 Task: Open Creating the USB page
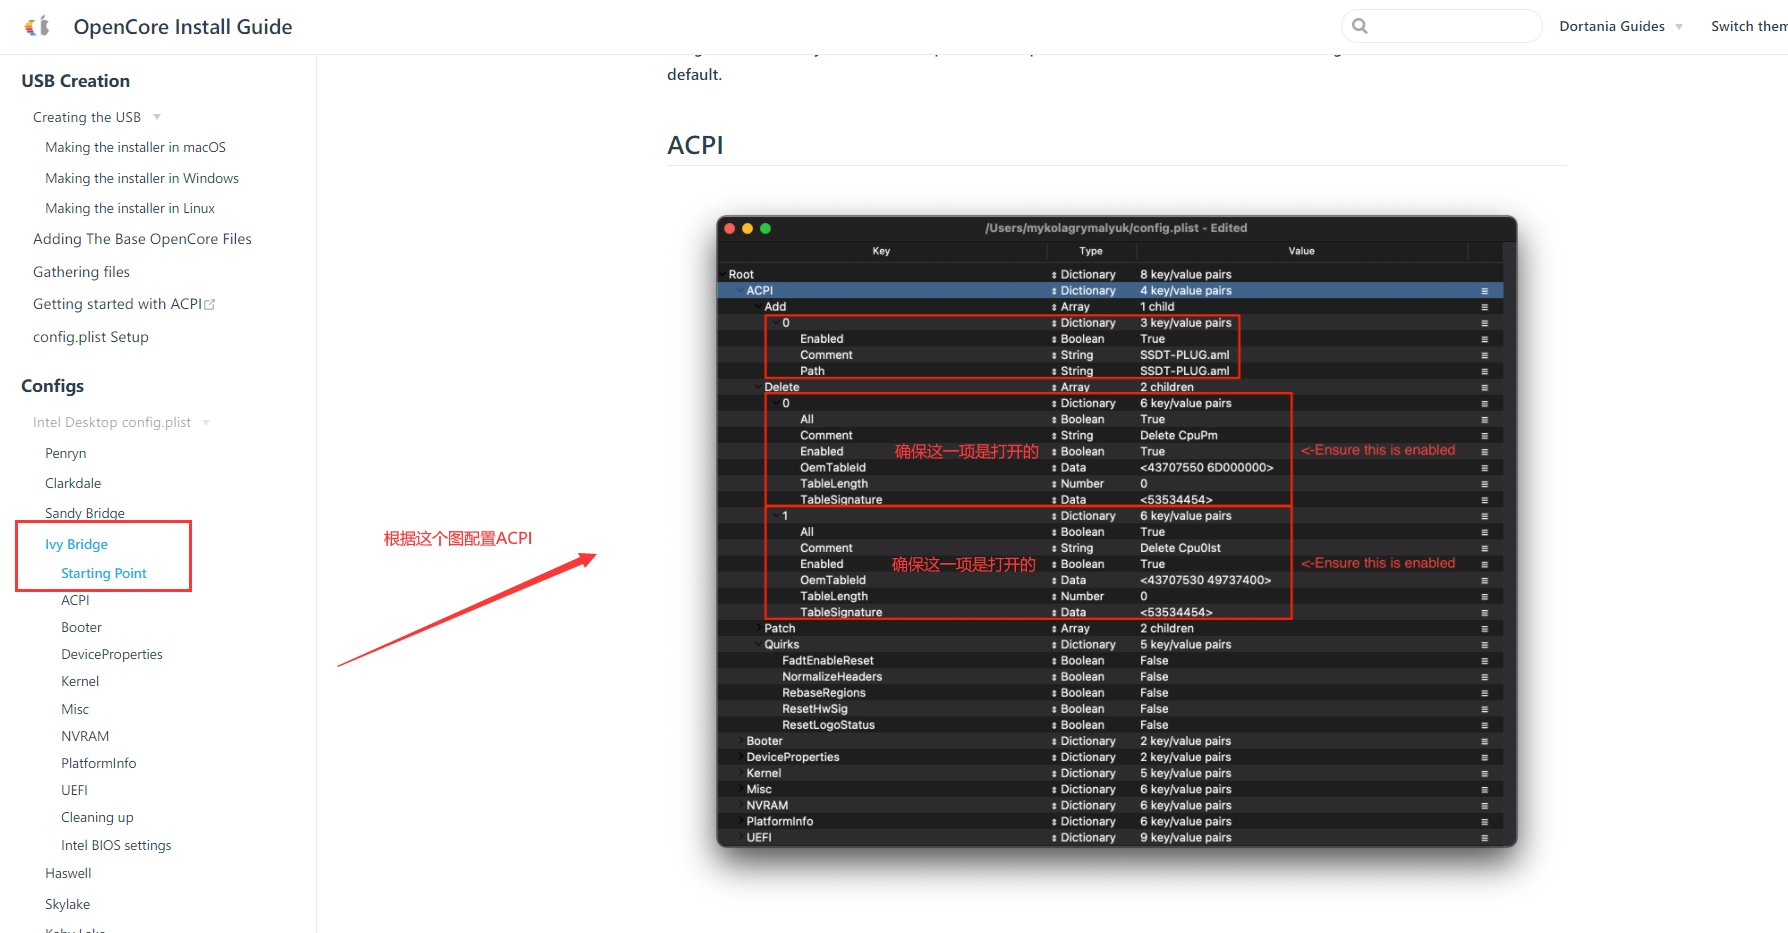coord(87,117)
